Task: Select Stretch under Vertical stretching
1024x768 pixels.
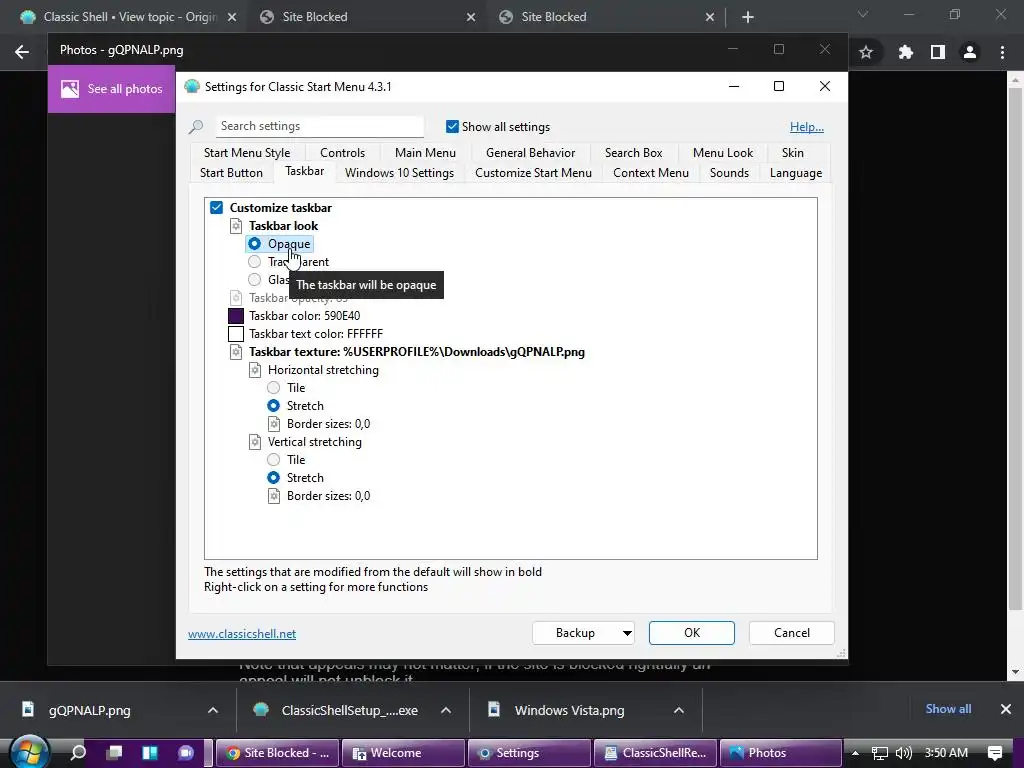Action: pos(274,478)
